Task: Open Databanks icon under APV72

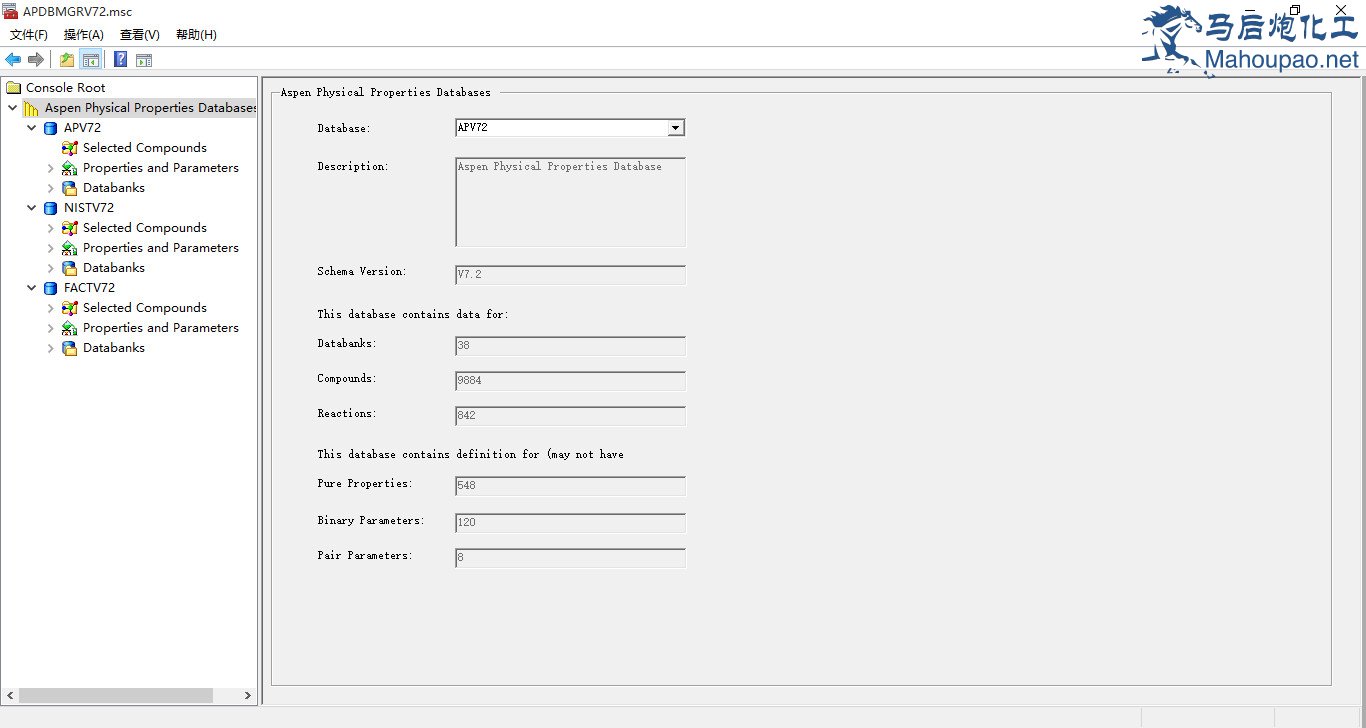Action: pyautogui.click(x=70, y=188)
